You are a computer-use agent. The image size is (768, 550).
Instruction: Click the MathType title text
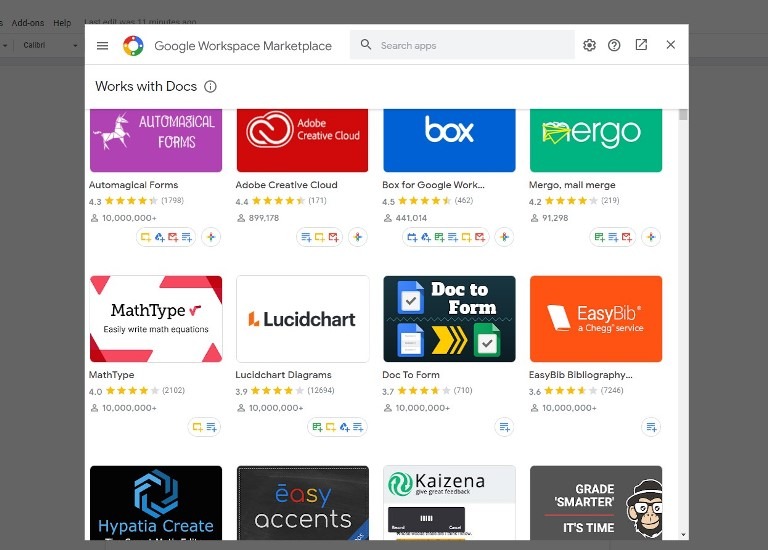111,375
